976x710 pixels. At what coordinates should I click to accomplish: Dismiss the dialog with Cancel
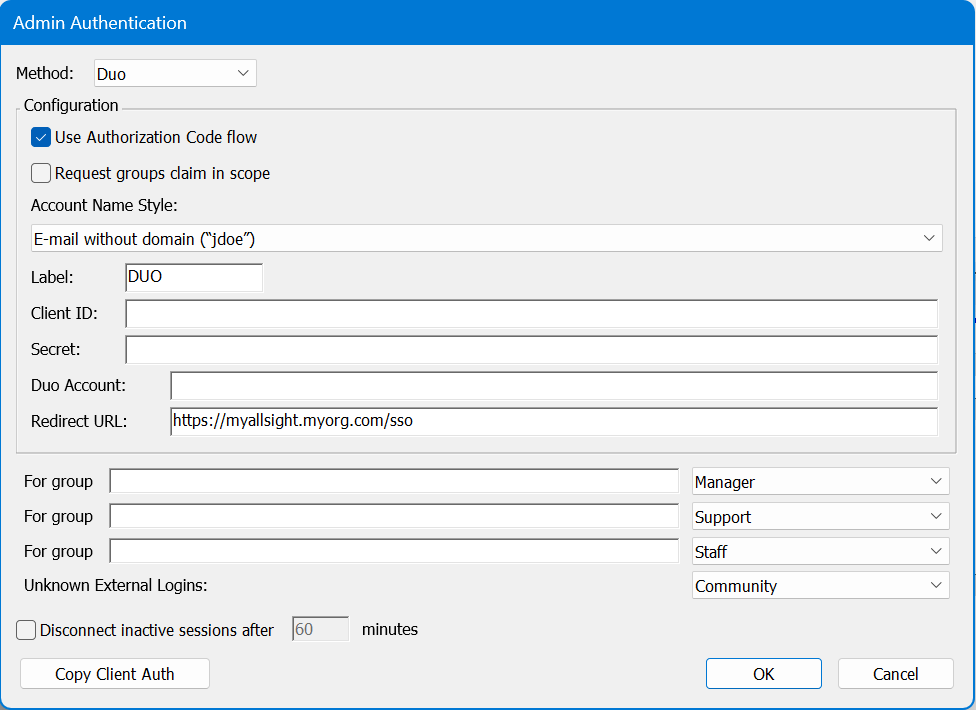tap(895, 674)
